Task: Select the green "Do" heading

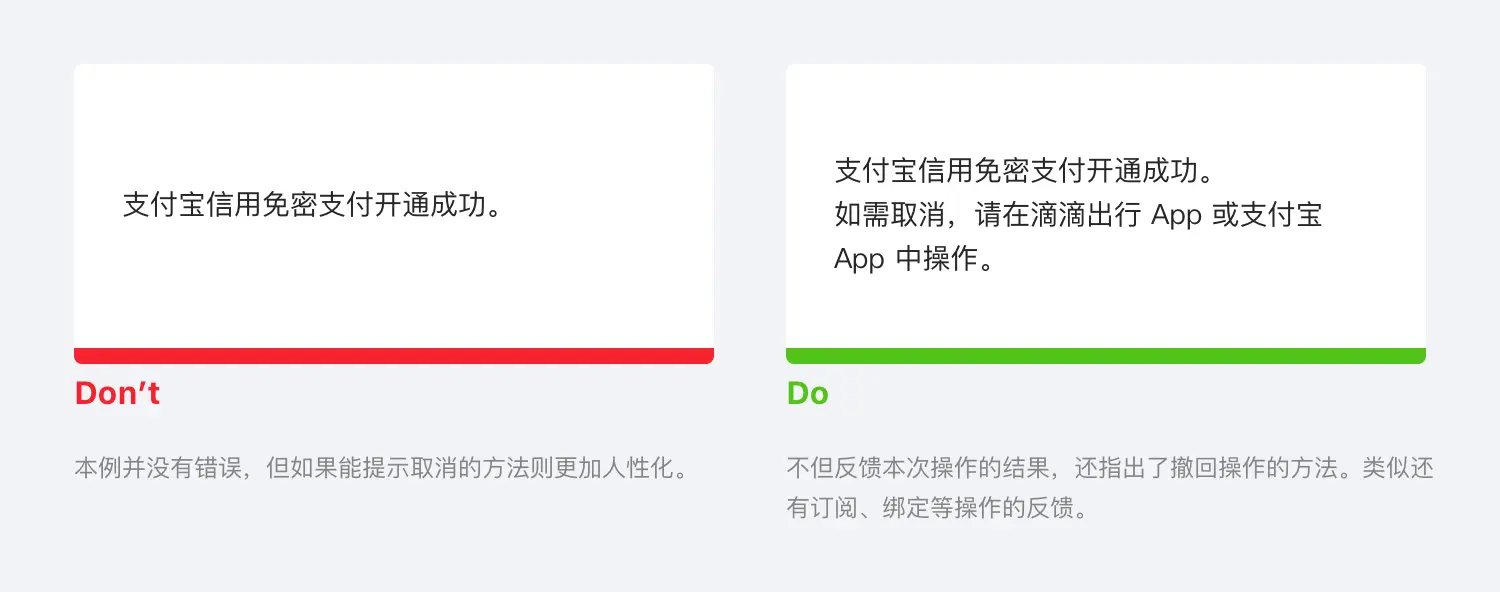Action: [807, 394]
